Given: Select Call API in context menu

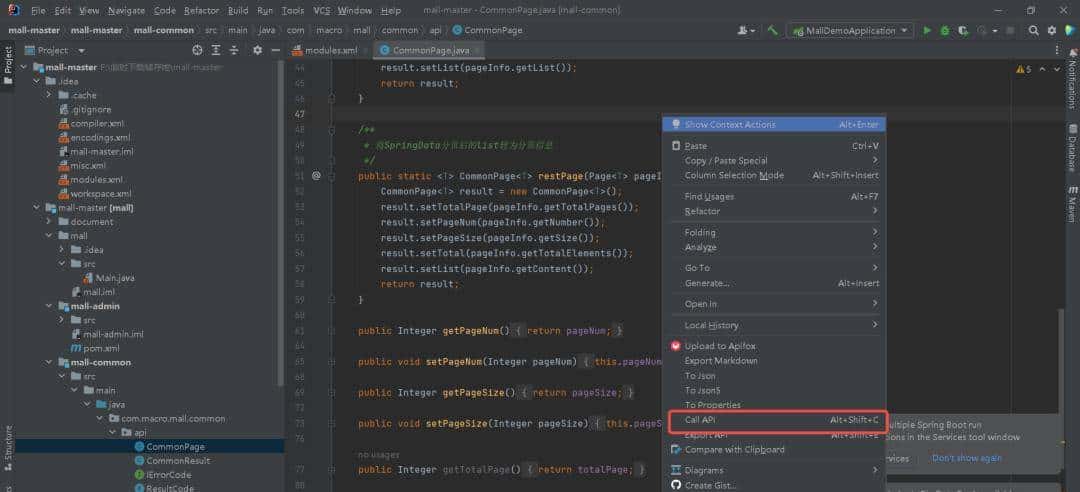Looking at the screenshot, I should (x=700, y=420).
